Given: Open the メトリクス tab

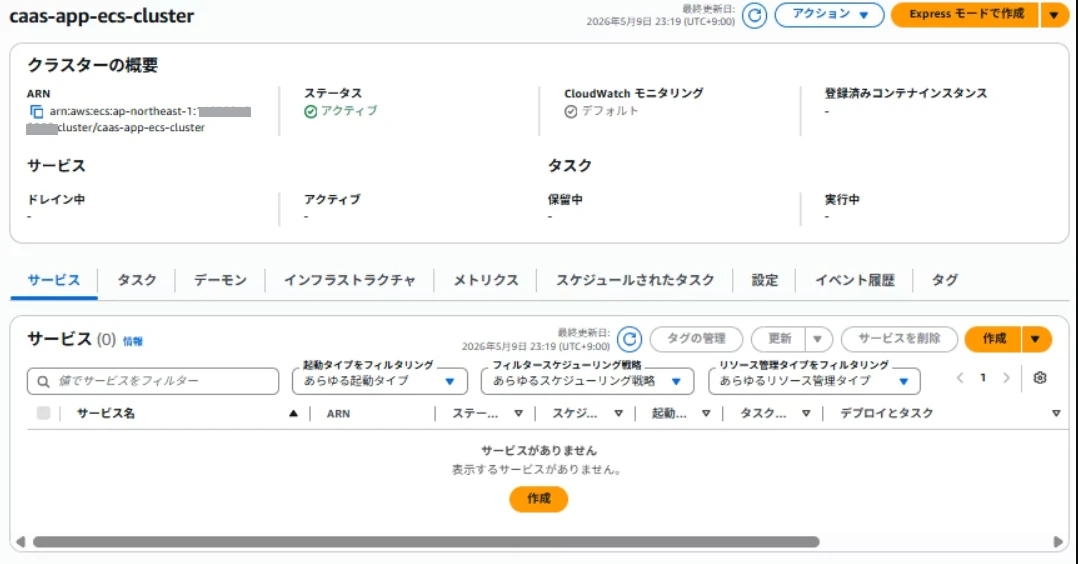Looking at the screenshot, I should click(485, 280).
